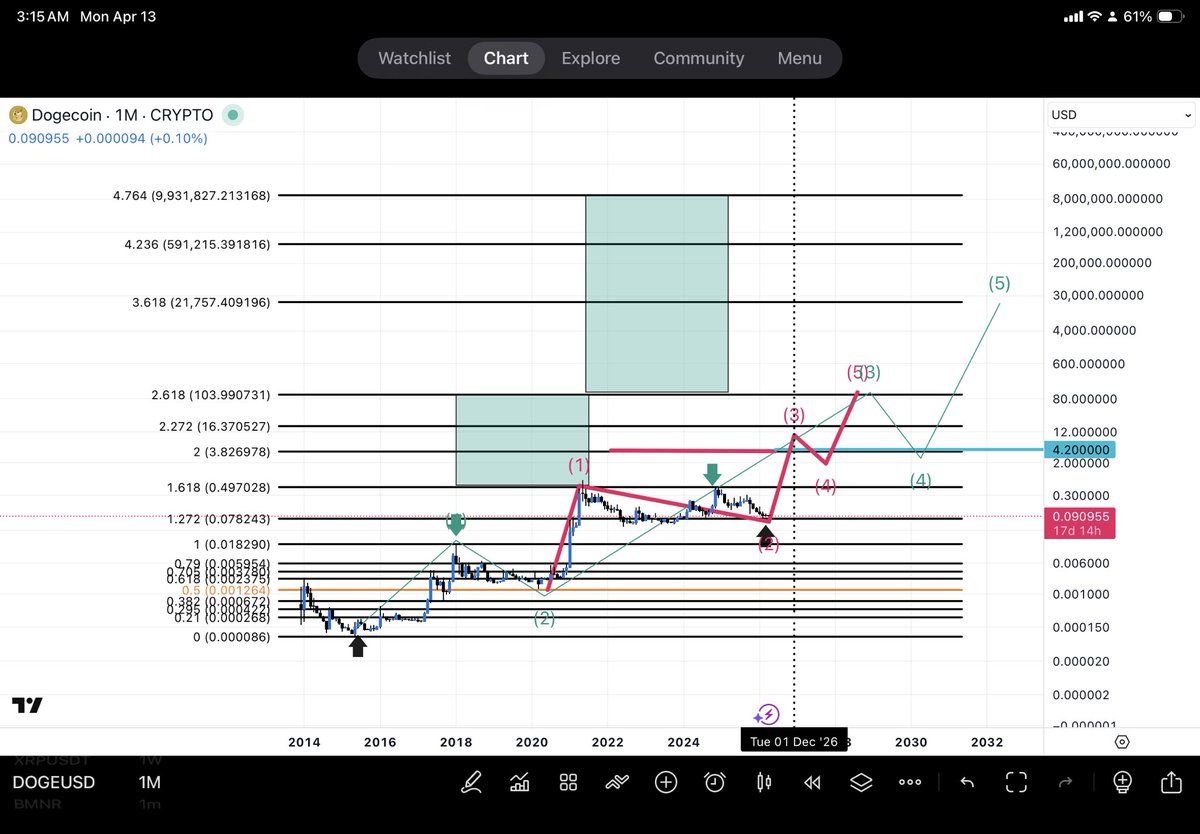Open the indicators chart-bars icon
This screenshot has width=1200, height=834.
click(x=520, y=782)
